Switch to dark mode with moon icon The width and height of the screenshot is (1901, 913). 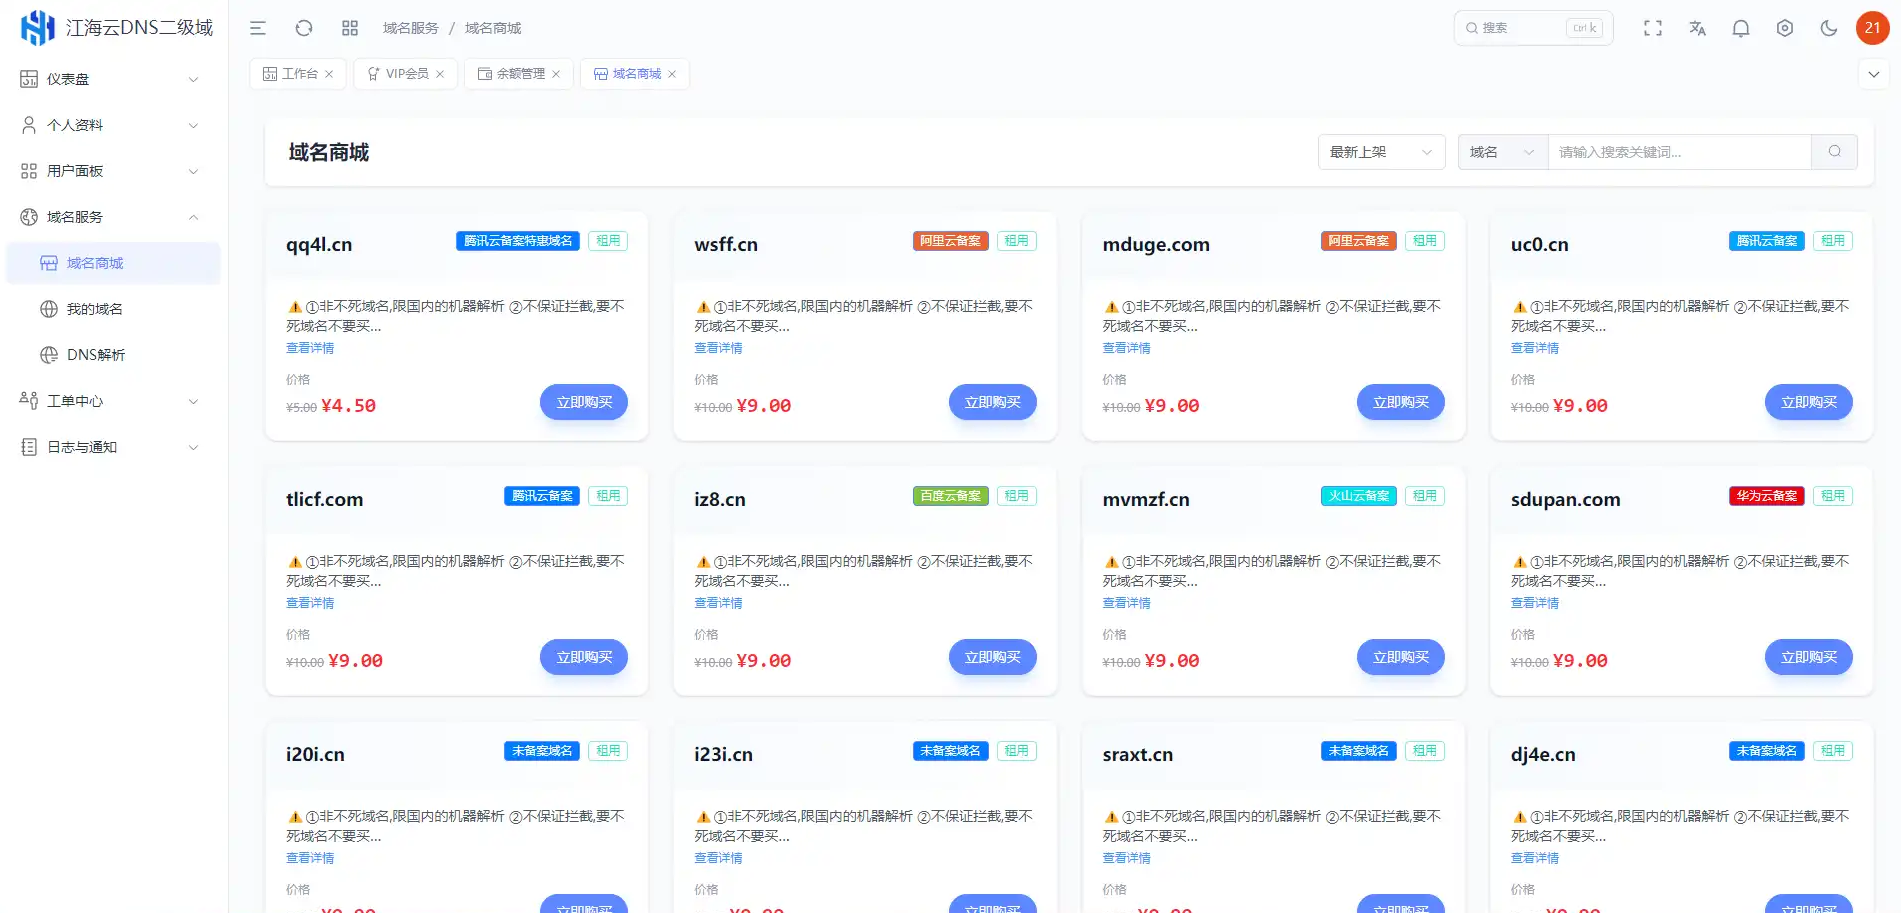(x=1829, y=28)
